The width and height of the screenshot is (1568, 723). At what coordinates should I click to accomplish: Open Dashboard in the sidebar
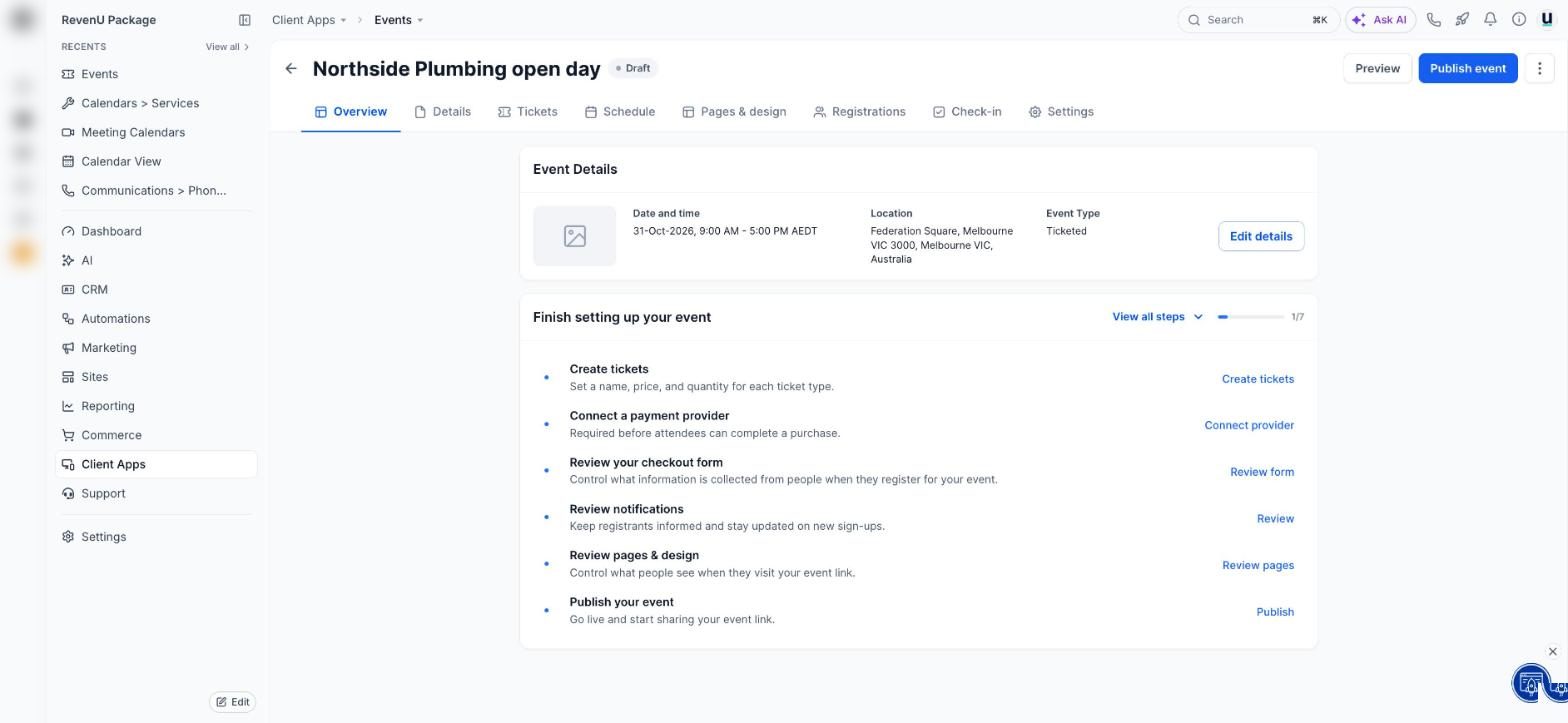[156, 231]
